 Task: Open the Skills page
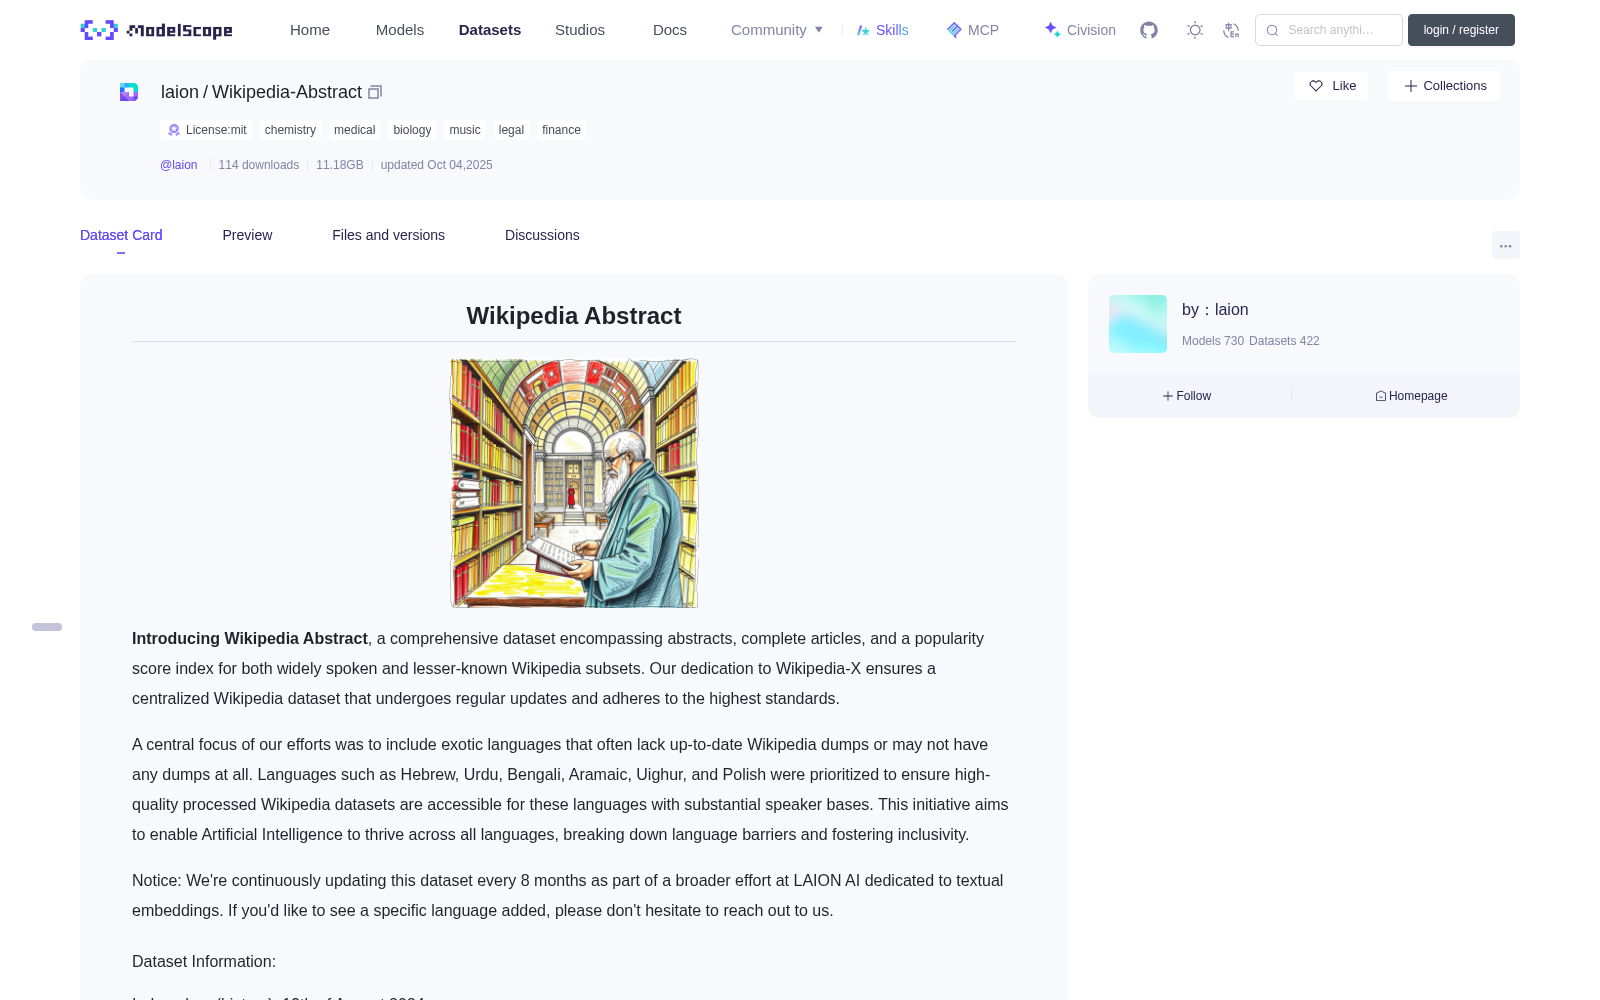pyautogui.click(x=882, y=30)
